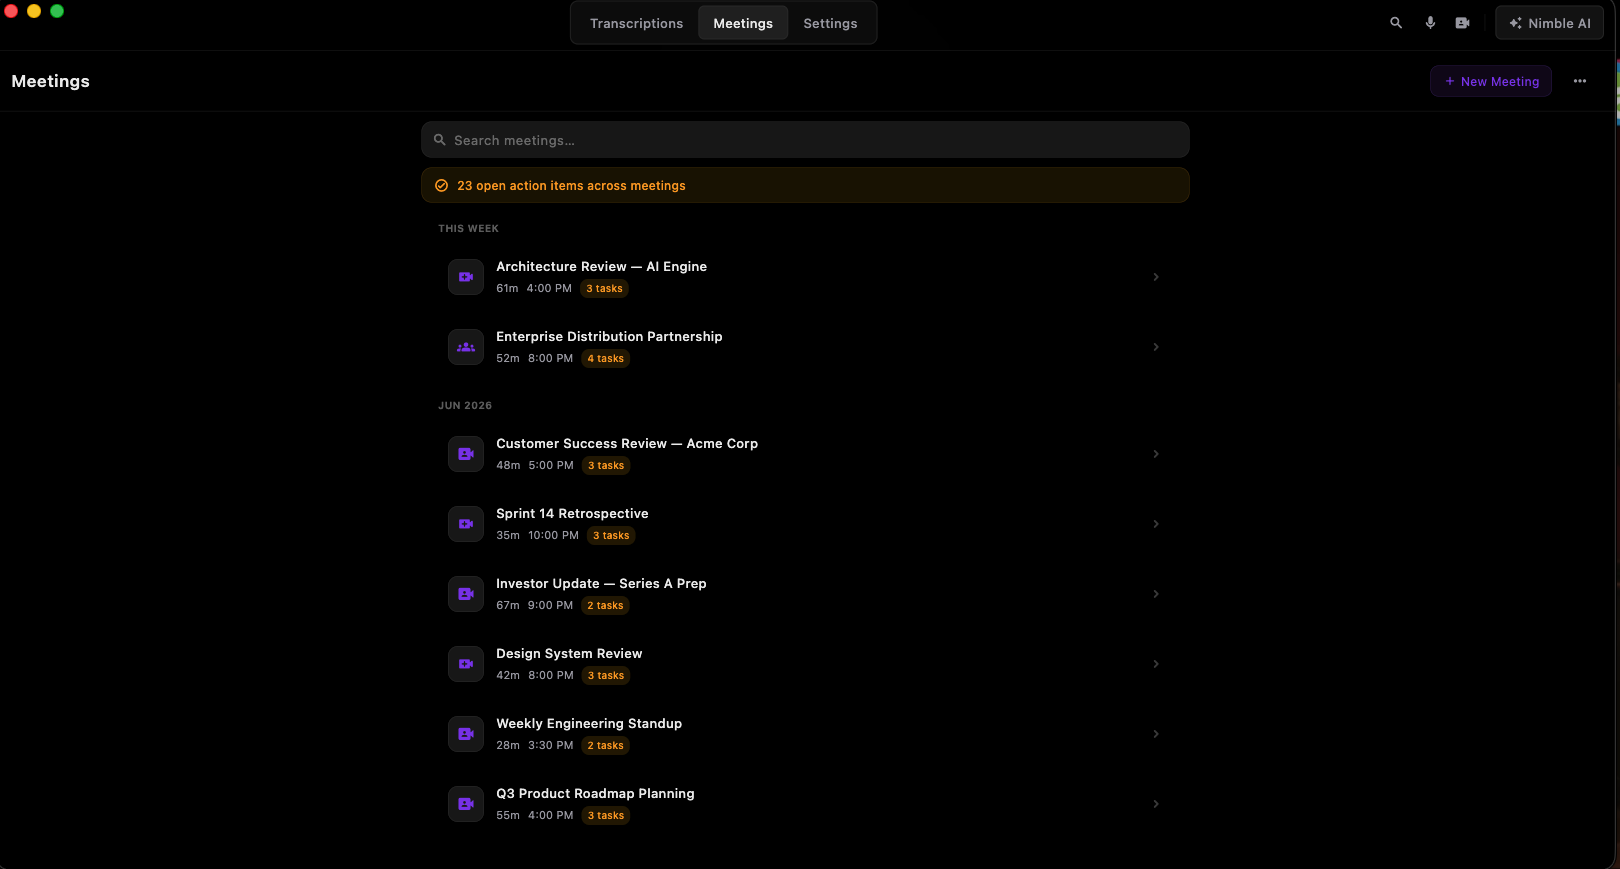Viewport: 1620px width, 869px height.
Task: Switch to the Settings tab
Action: tap(830, 23)
